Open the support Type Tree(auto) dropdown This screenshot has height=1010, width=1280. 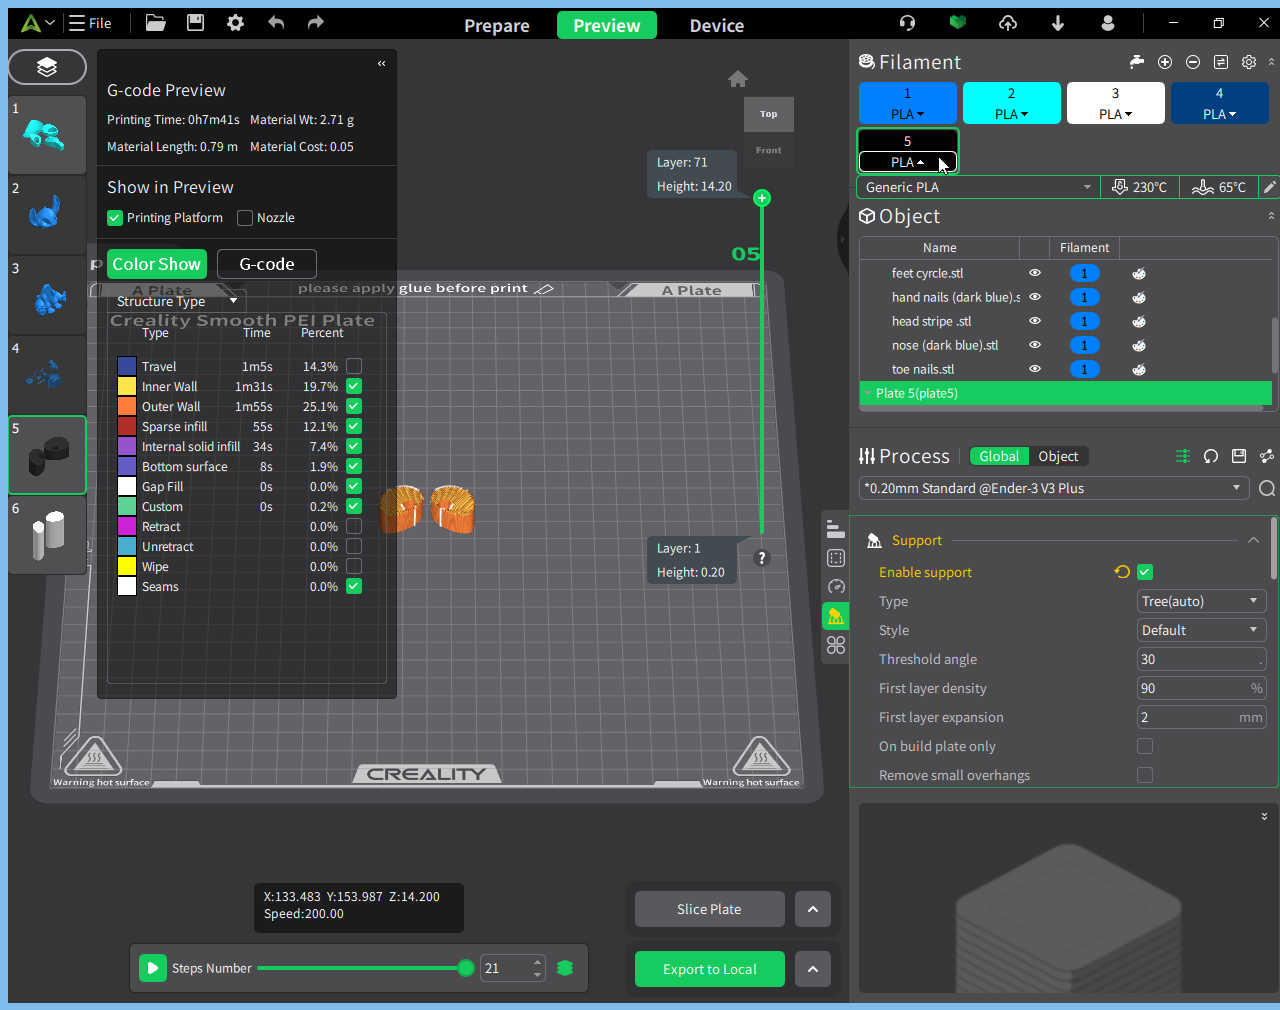point(1201,601)
